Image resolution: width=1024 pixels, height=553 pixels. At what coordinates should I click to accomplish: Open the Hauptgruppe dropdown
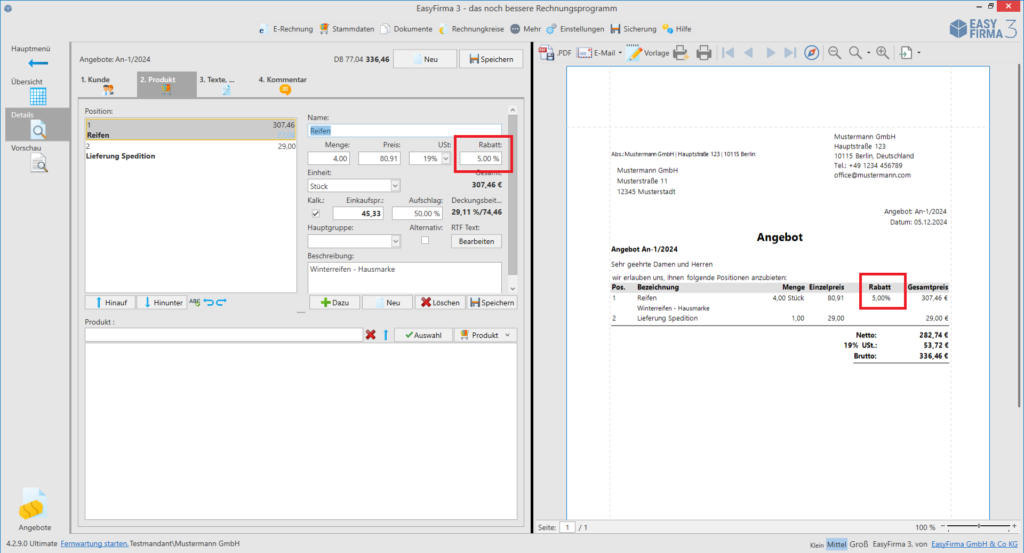click(x=395, y=241)
